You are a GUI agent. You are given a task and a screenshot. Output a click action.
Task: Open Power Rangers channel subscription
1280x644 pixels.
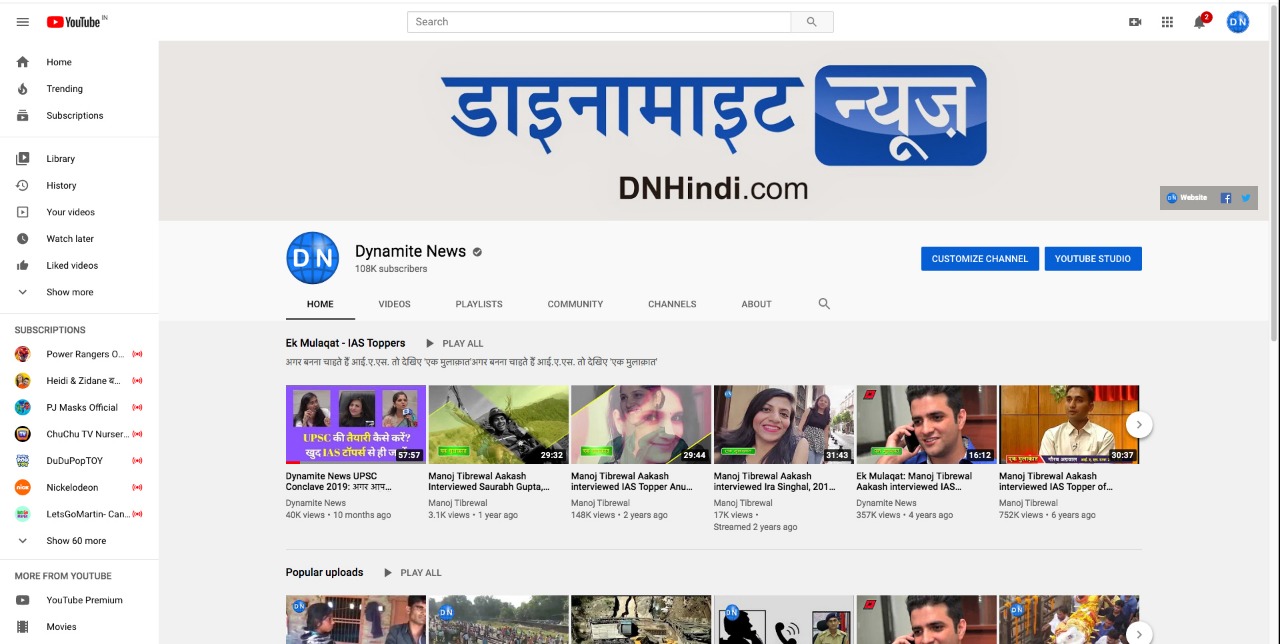click(79, 354)
